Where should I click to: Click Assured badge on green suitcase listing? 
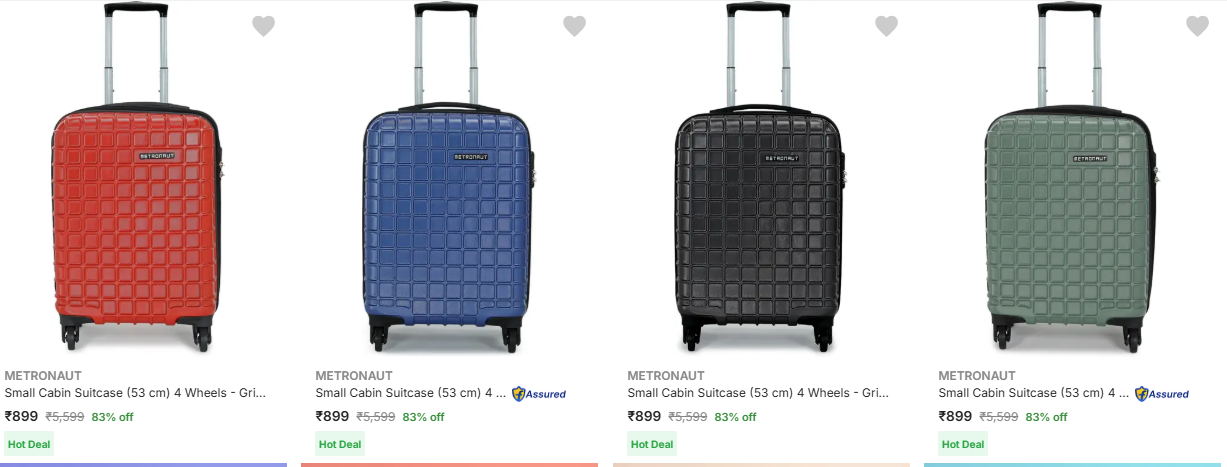point(1162,394)
